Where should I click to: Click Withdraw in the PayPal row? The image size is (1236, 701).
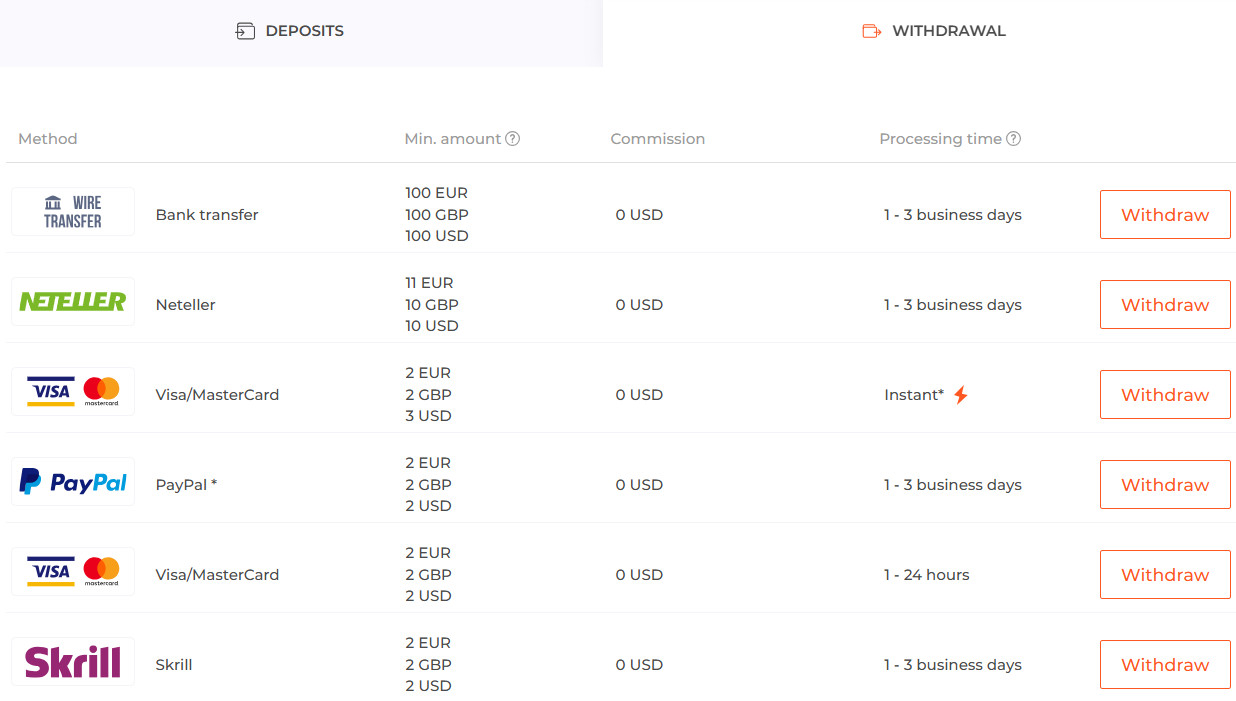(x=1164, y=485)
